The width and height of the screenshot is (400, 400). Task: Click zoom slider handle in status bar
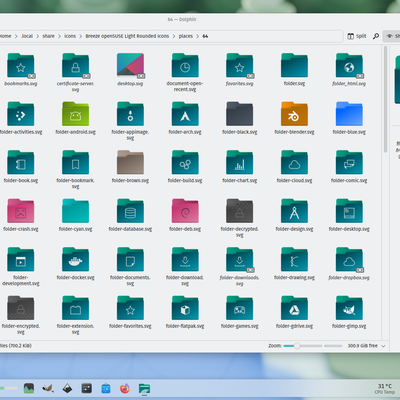coord(297,346)
